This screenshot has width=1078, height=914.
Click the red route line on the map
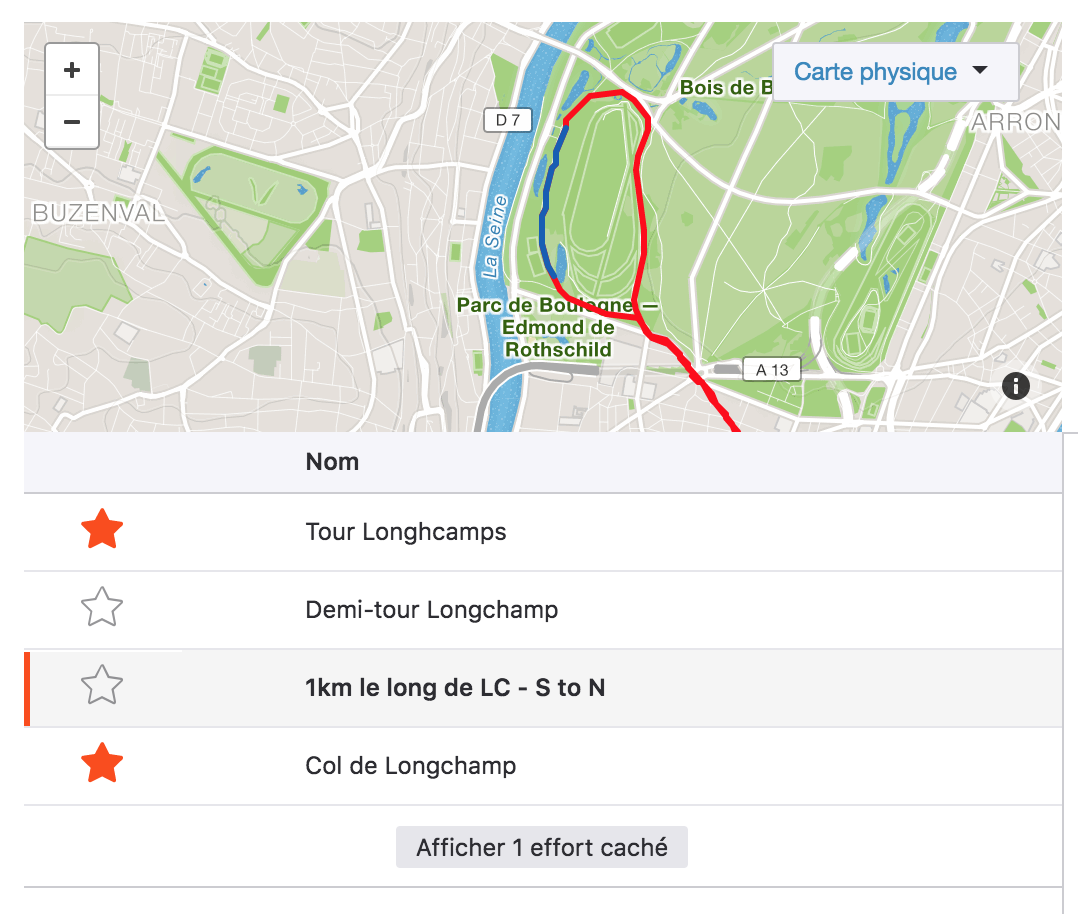click(x=642, y=206)
